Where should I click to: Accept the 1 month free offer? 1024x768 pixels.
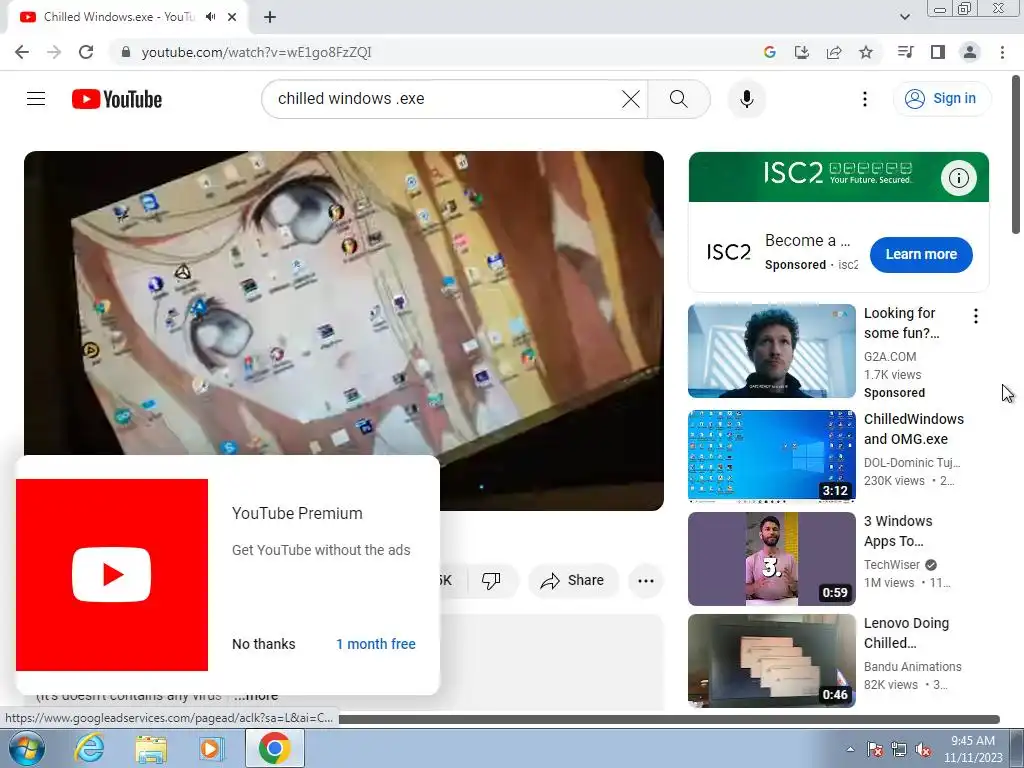click(x=376, y=644)
